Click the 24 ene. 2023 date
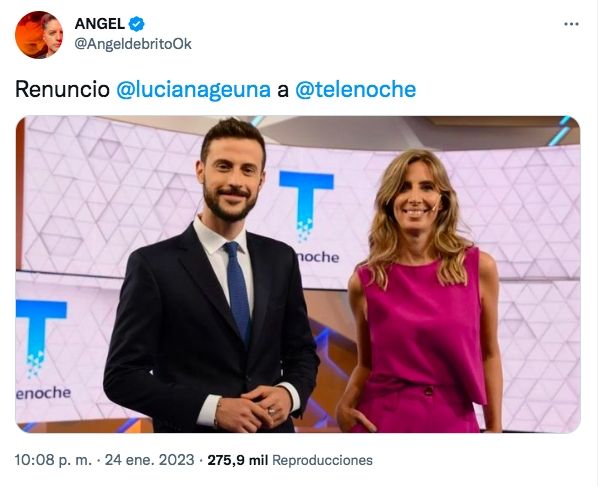Screen dimensions: 600x486 click(x=149, y=460)
